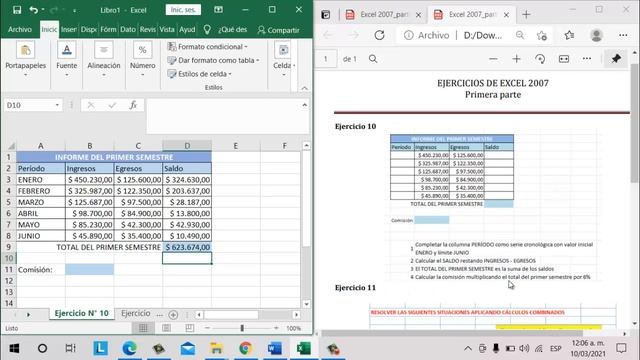Select the ENERO cell
Image resolution: width=640 pixels, height=360 pixels.
click(40, 180)
